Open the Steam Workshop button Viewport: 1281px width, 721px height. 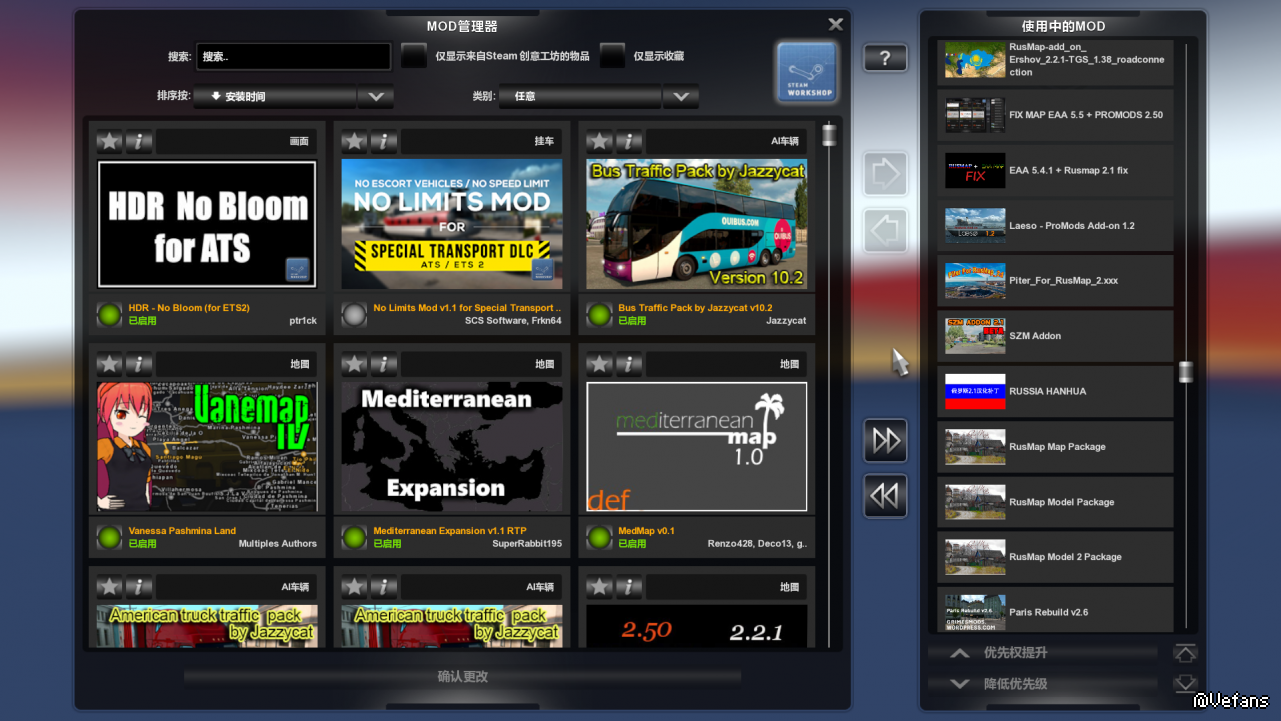click(x=806, y=72)
